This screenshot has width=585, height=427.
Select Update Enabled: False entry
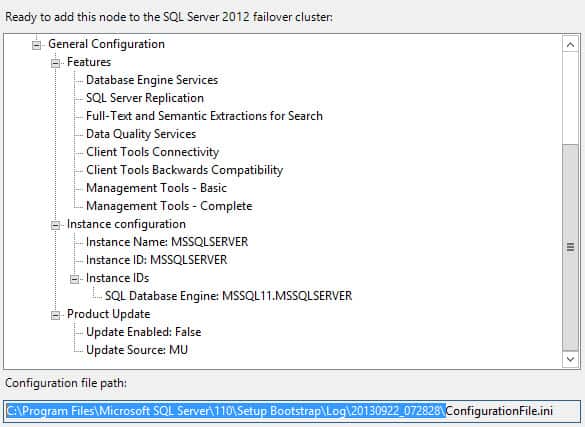coord(143,332)
